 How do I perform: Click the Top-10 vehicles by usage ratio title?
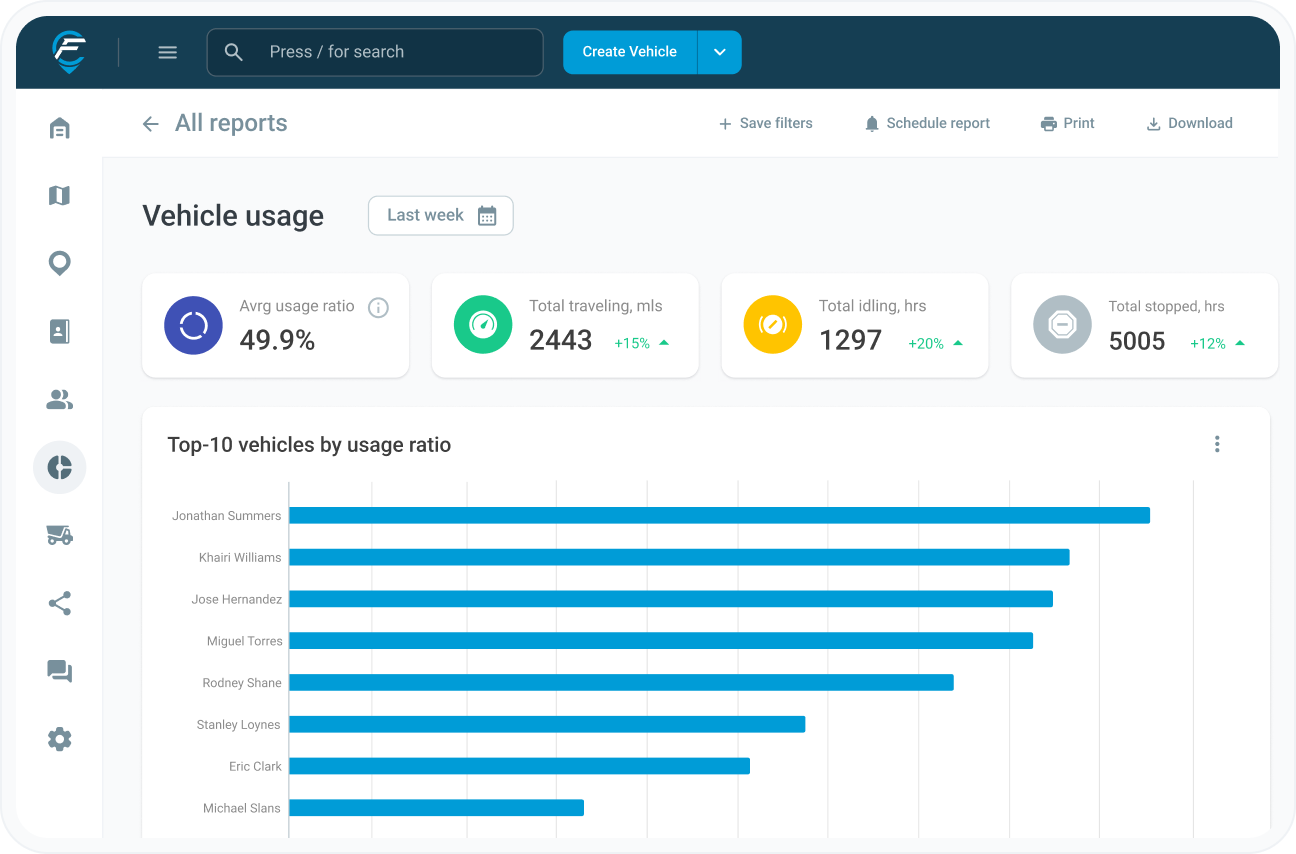(309, 445)
